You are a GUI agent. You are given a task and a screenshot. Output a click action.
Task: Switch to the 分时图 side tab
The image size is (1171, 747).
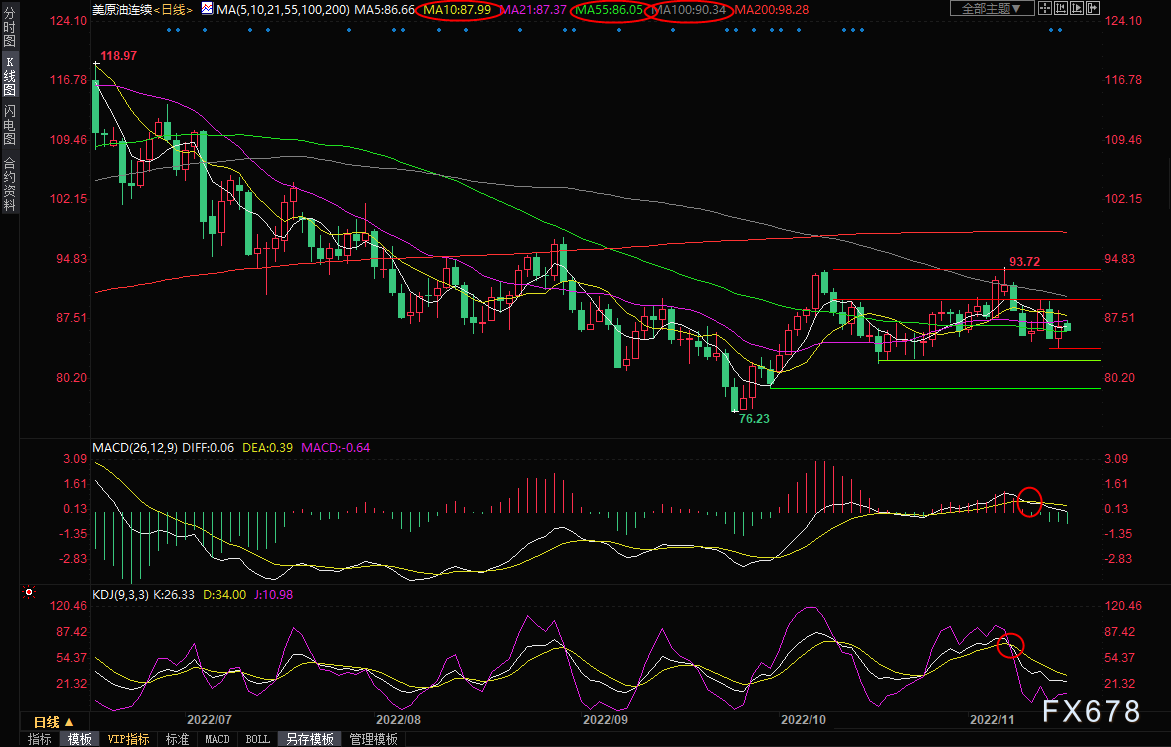tap(10, 27)
